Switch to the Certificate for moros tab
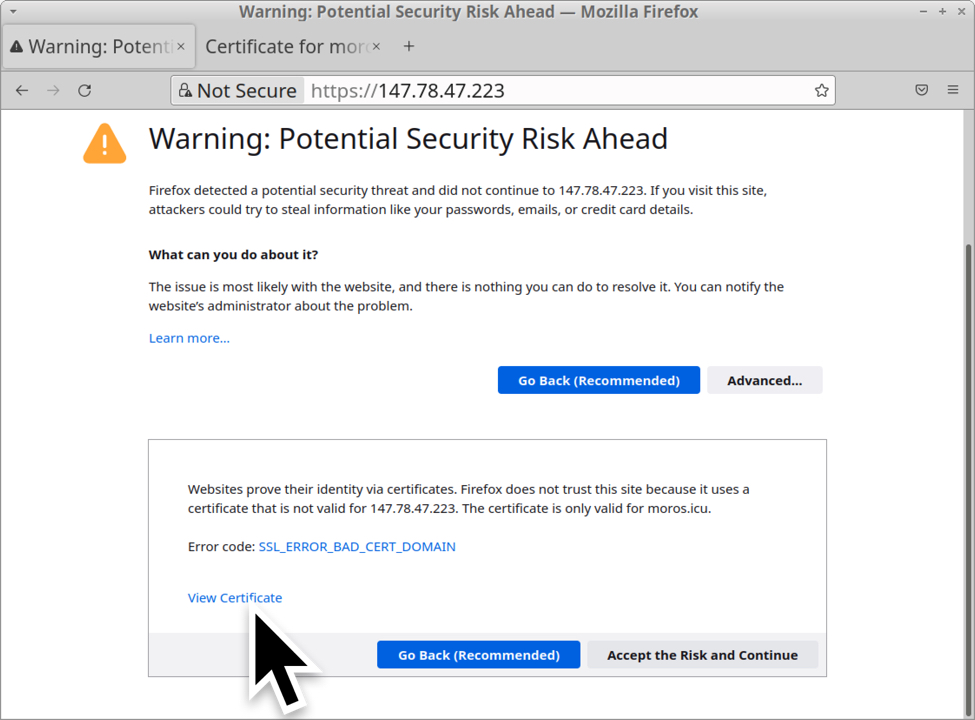The image size is (975, 720). tap(285, 46)
